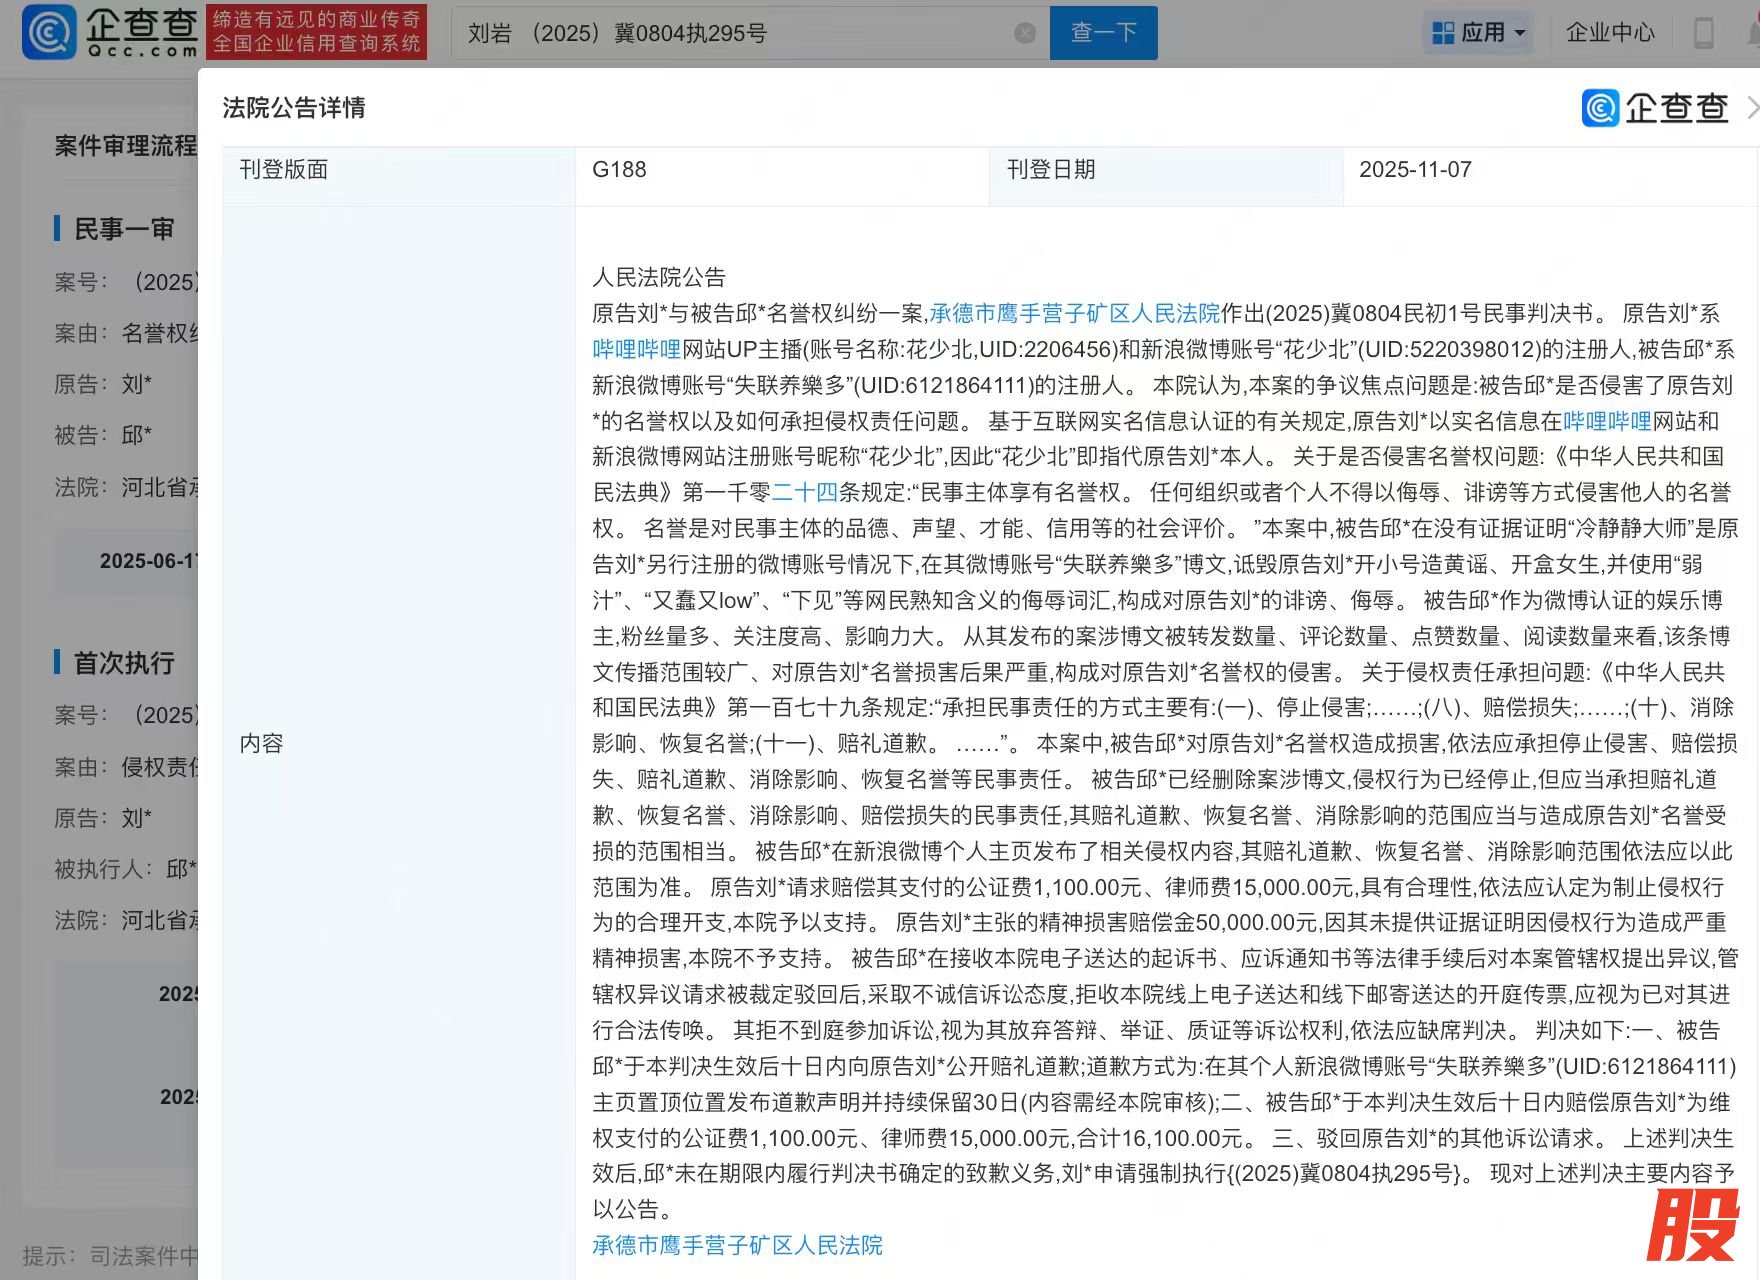Click into the search input field

tap(735, 33)
